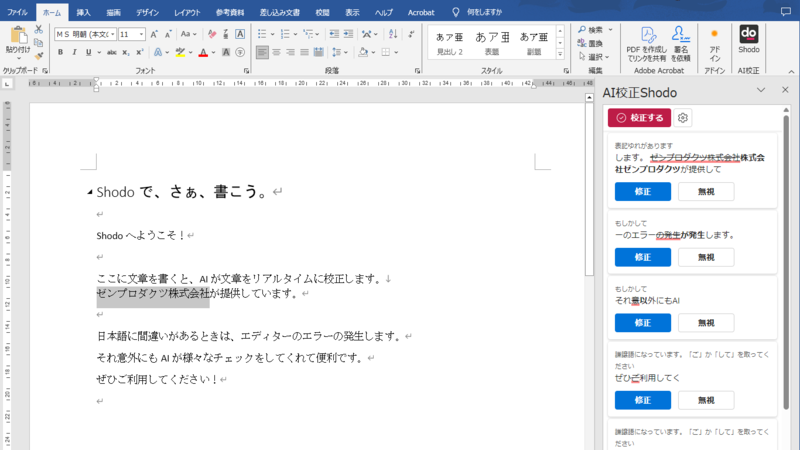Select the Format Painter brush
Image resolution: width=800 pixels, height=450 pixels.
point(39,55)
